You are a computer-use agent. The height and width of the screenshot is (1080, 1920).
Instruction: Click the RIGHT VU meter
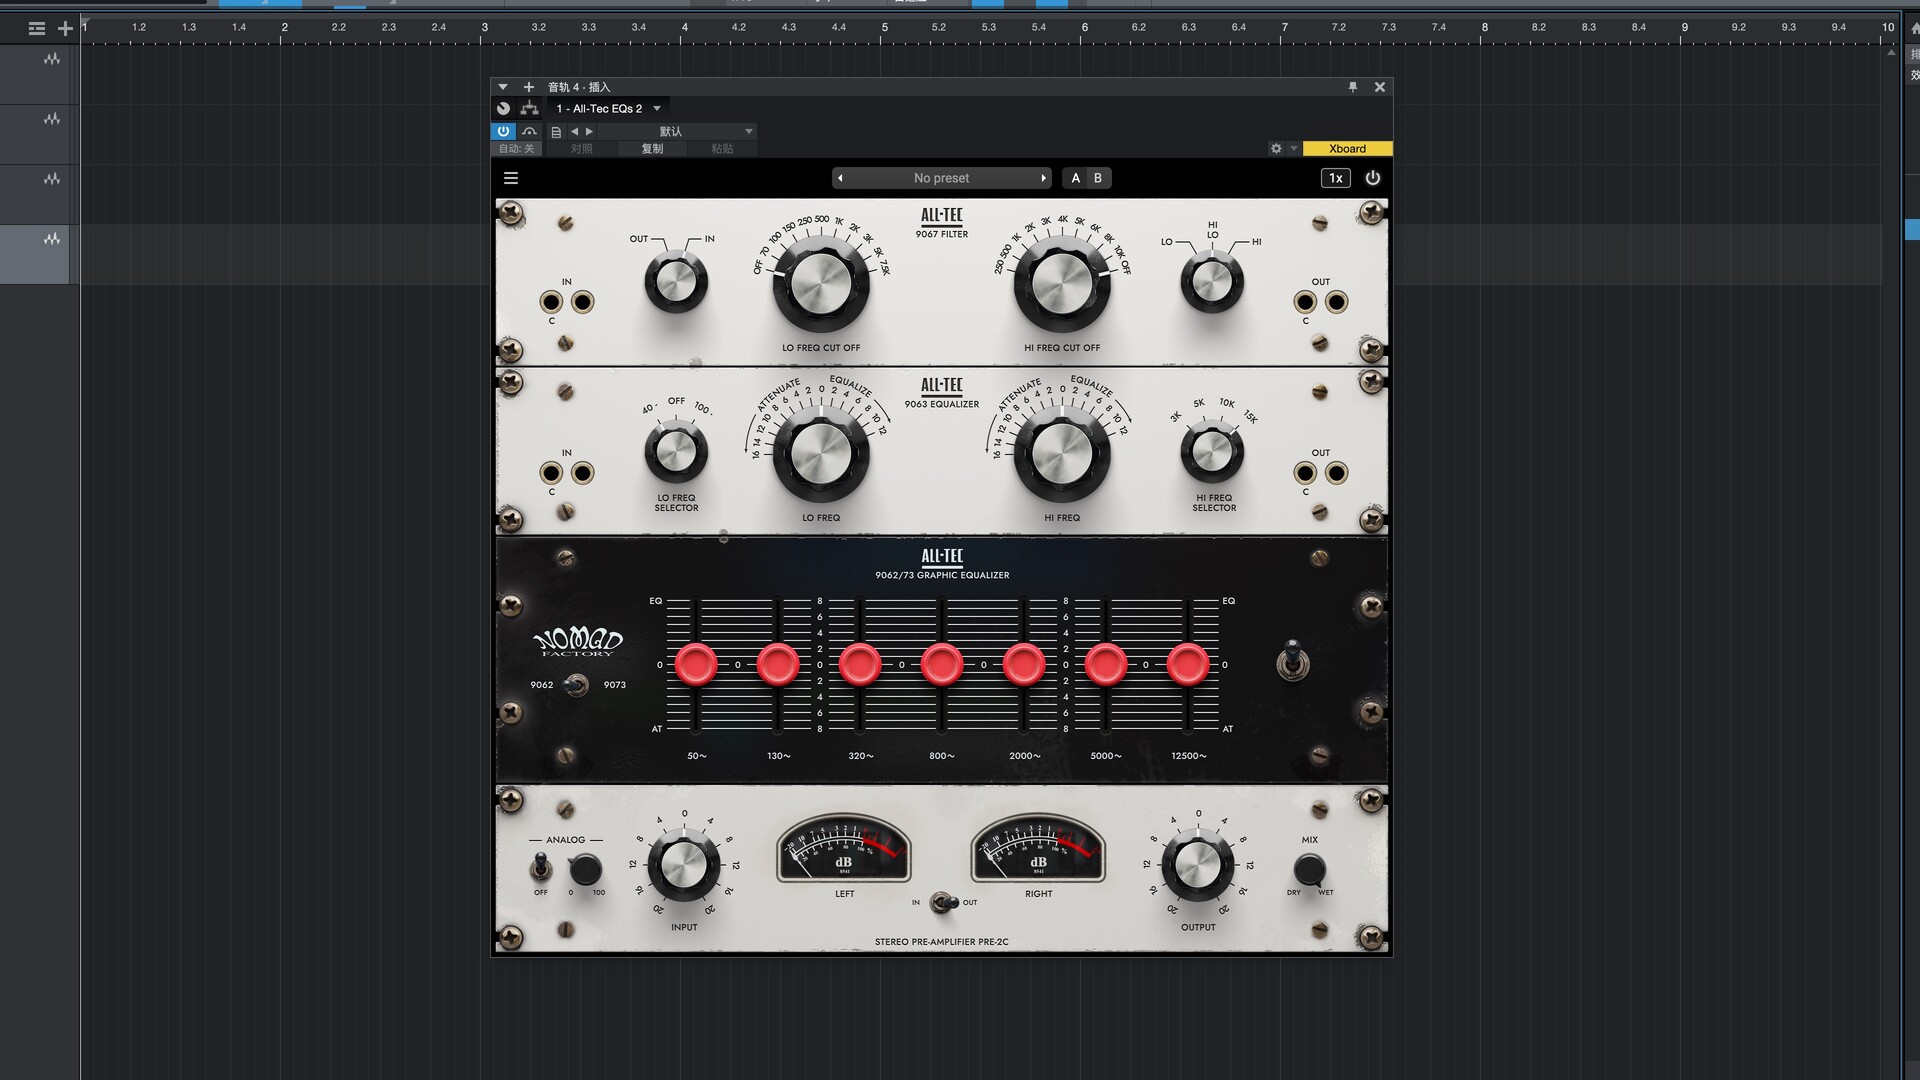pos(1038,848)
